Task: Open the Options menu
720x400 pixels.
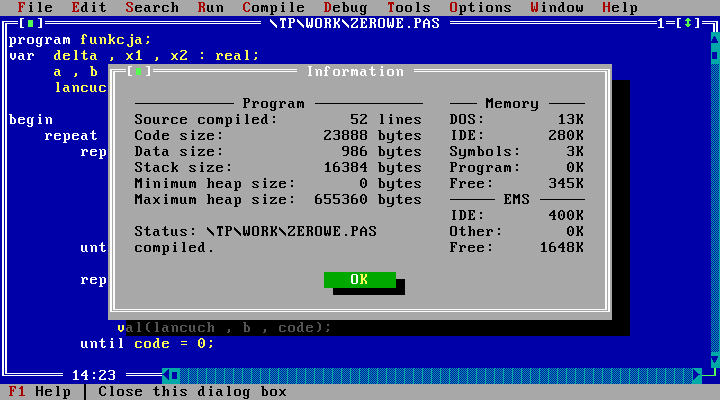Action: point(480,7)
